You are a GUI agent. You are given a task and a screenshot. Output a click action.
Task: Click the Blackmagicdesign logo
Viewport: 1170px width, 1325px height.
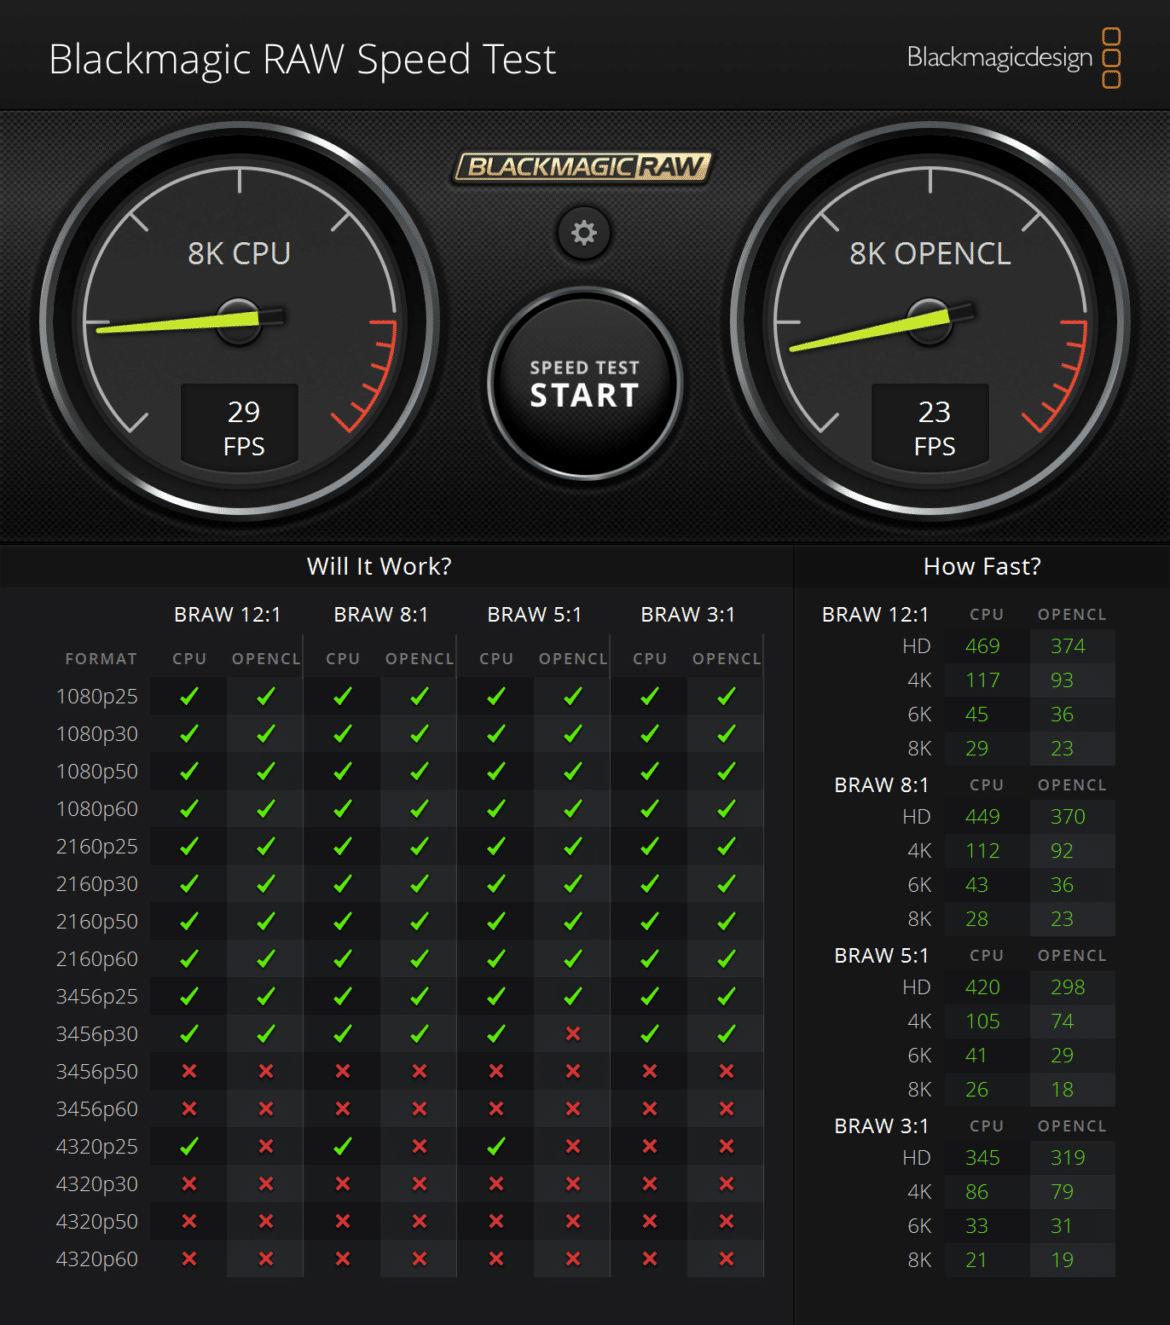pyautogui.click(x=1013, y=58)
